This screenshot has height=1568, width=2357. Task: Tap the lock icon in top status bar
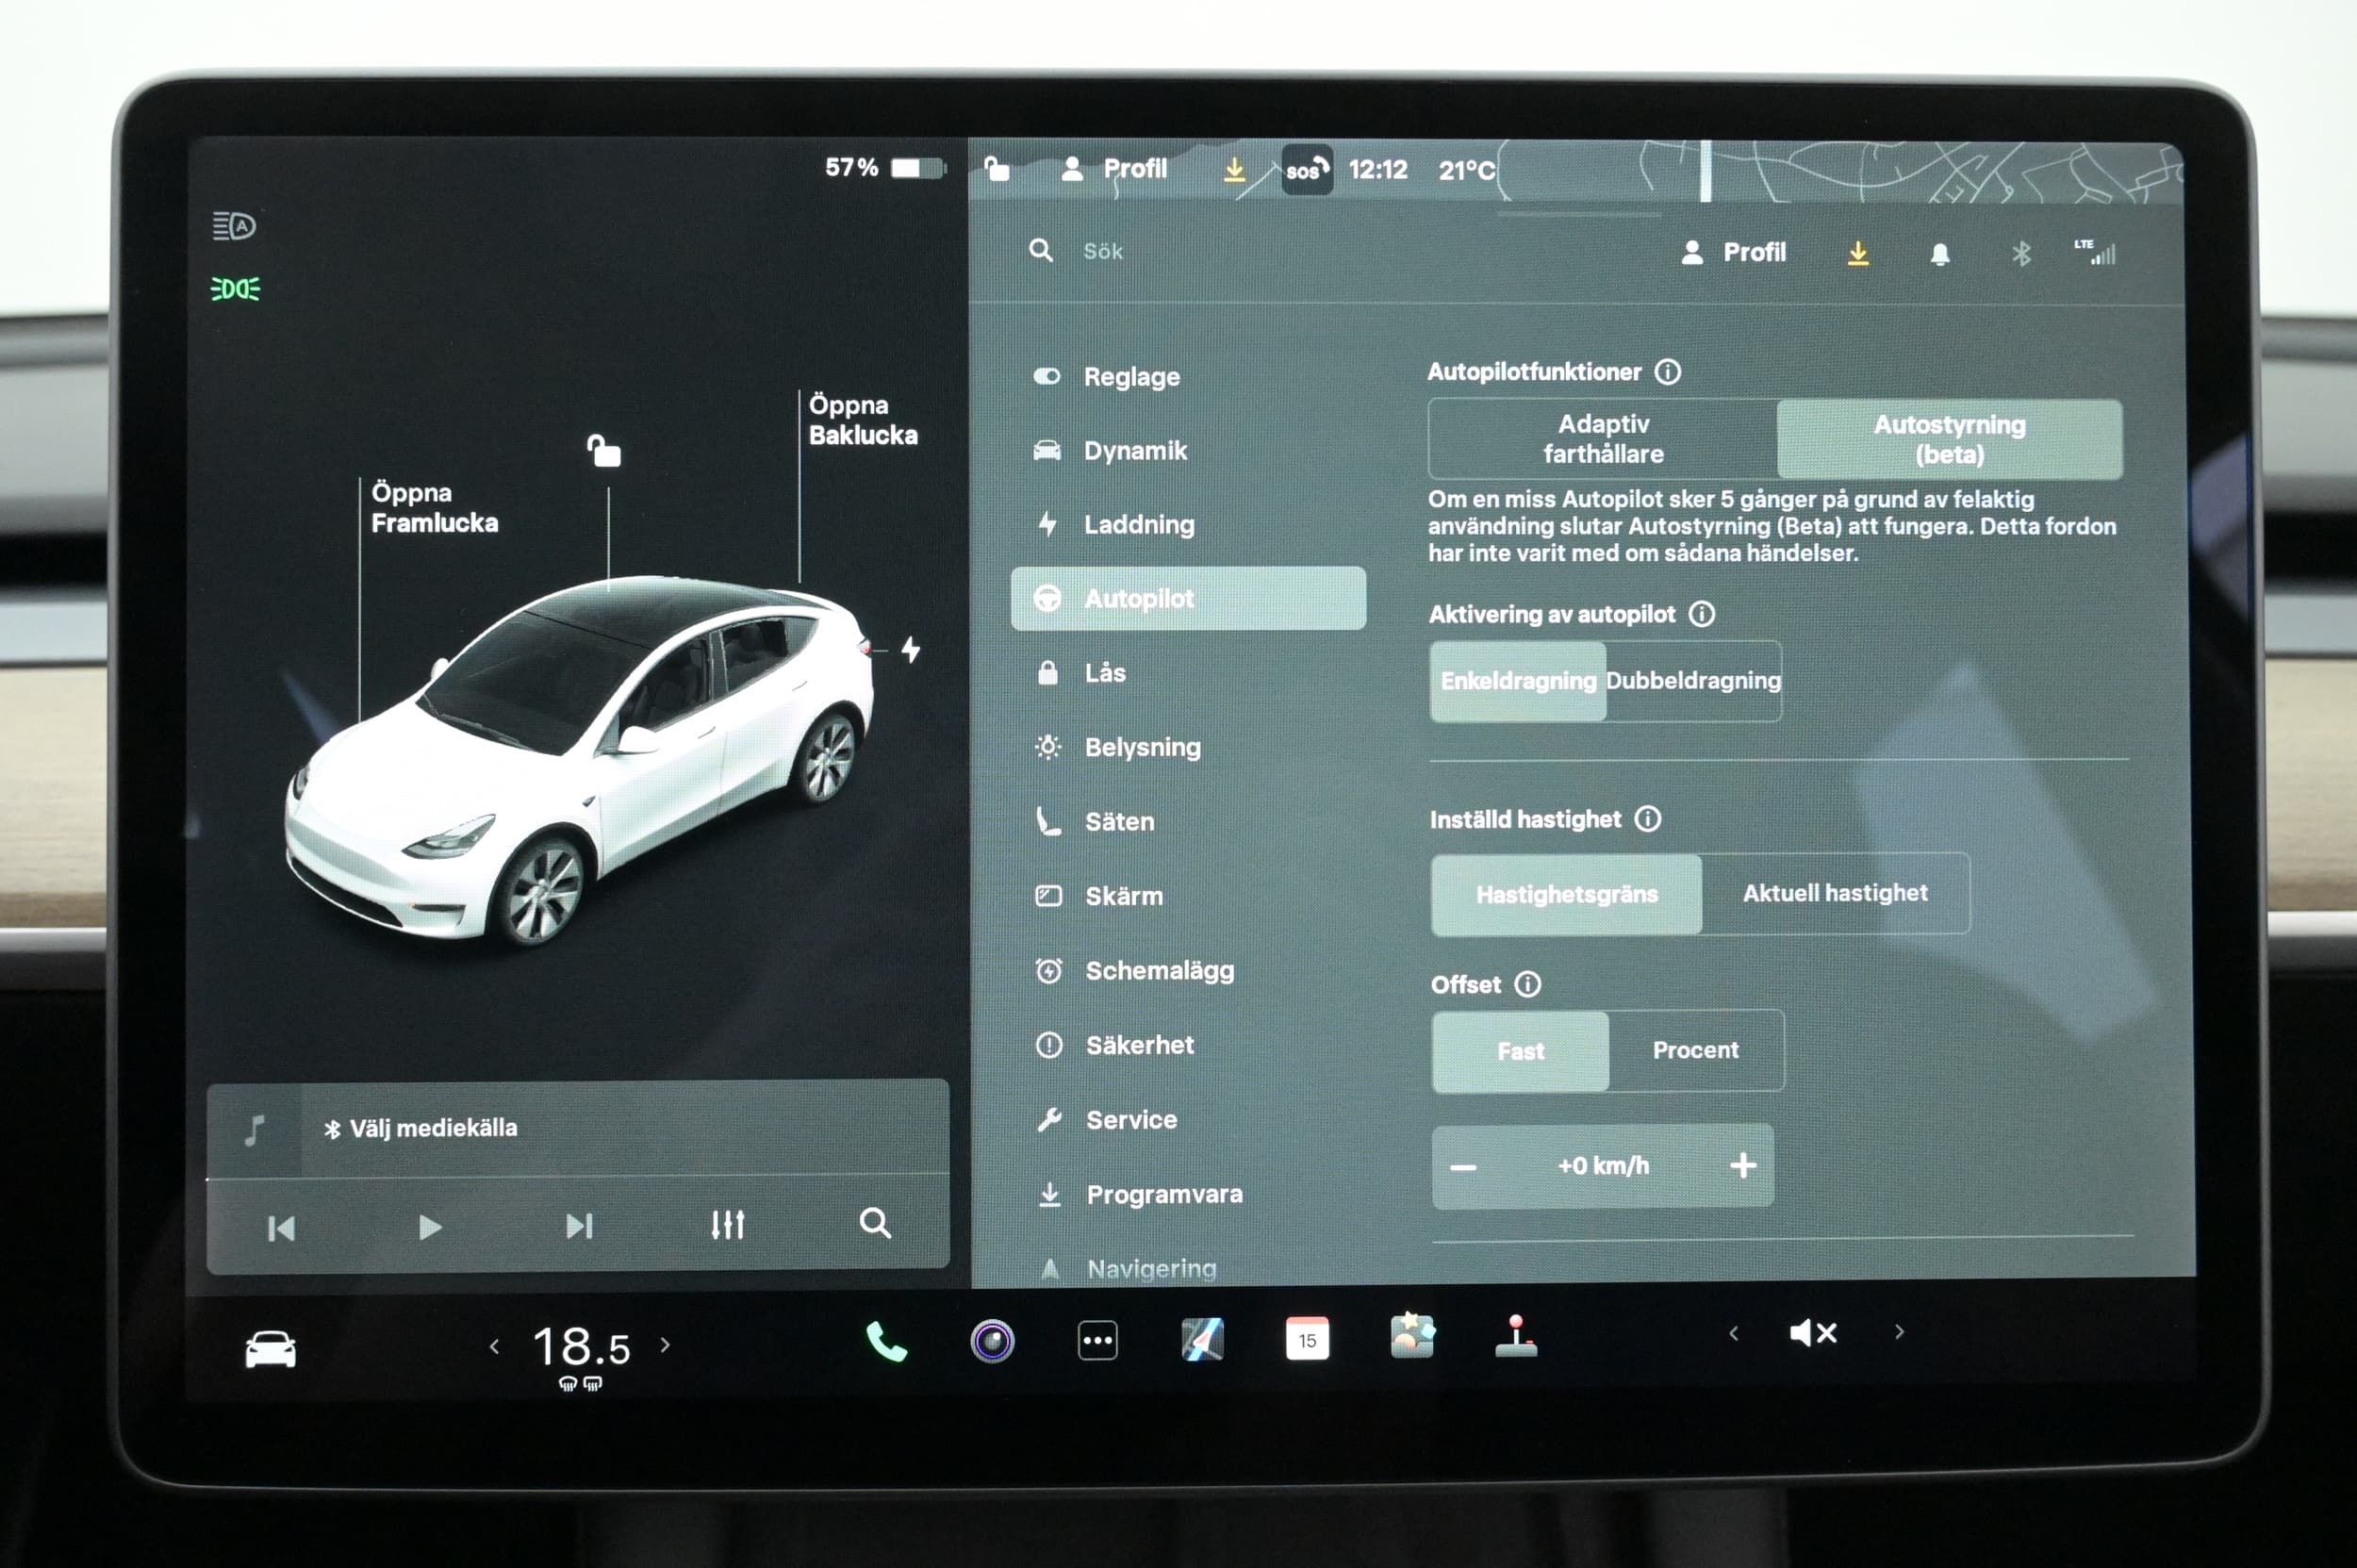(996, 168)
